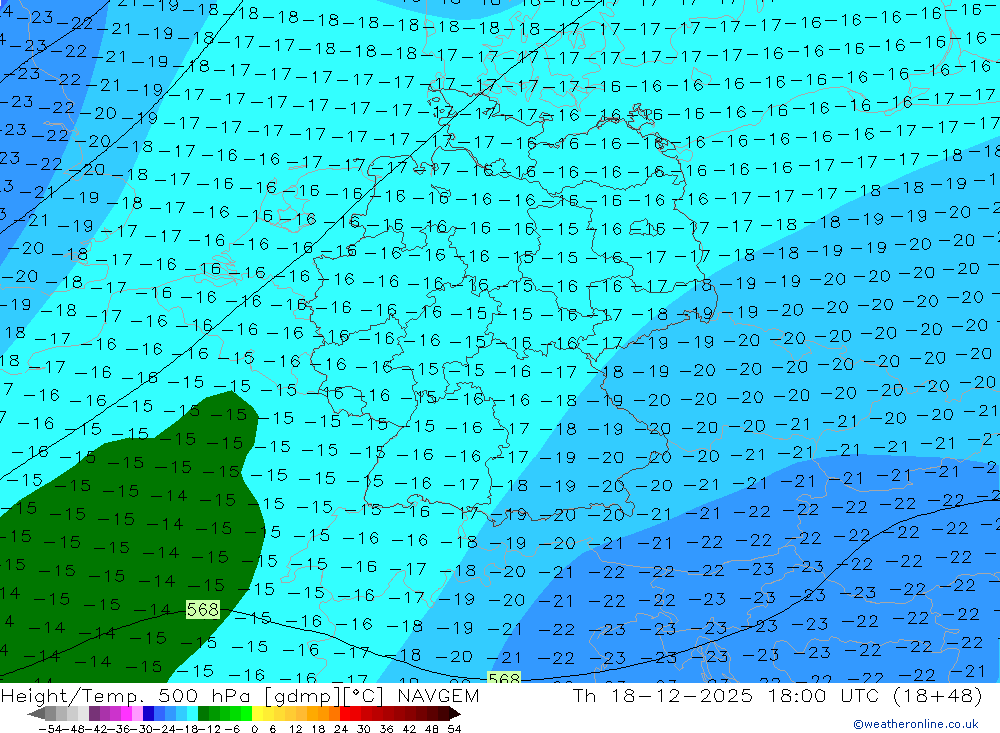Click the dark green swatch of the temperature scale

203,713
